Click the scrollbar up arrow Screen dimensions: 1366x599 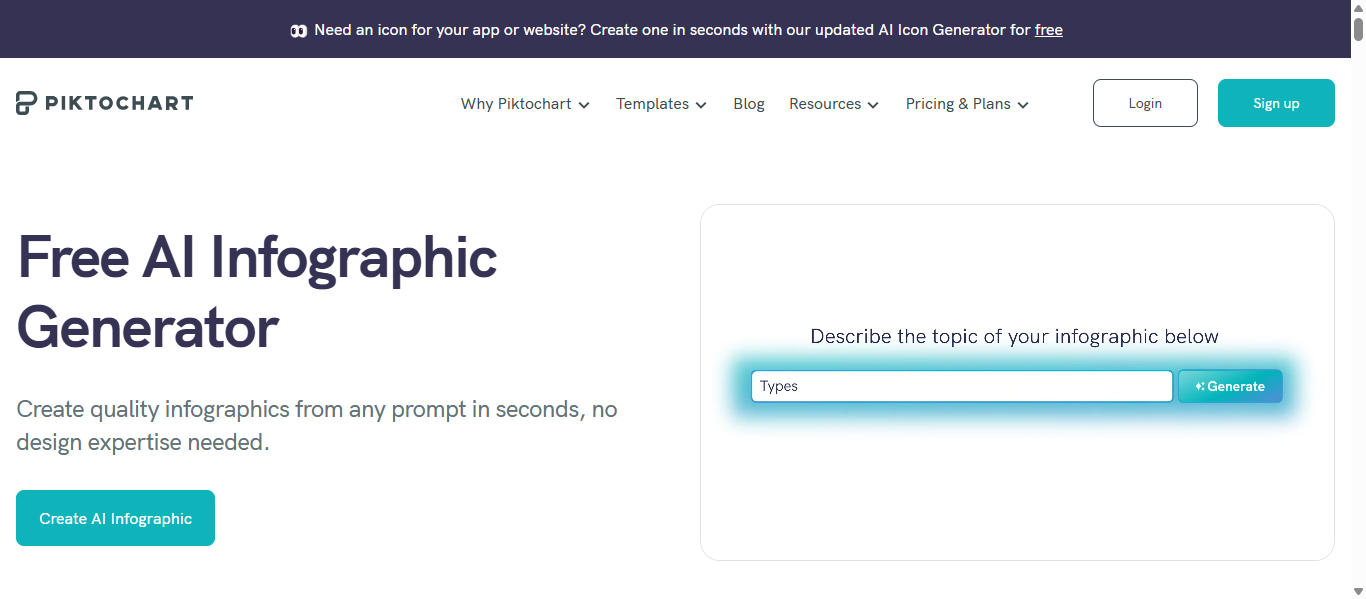pos(1358,7)
